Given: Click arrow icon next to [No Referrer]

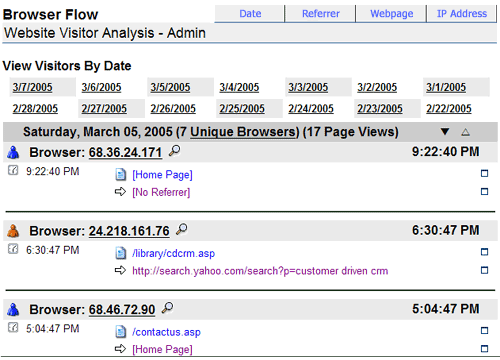Looking at the screenshot, I should coord(120,192).
